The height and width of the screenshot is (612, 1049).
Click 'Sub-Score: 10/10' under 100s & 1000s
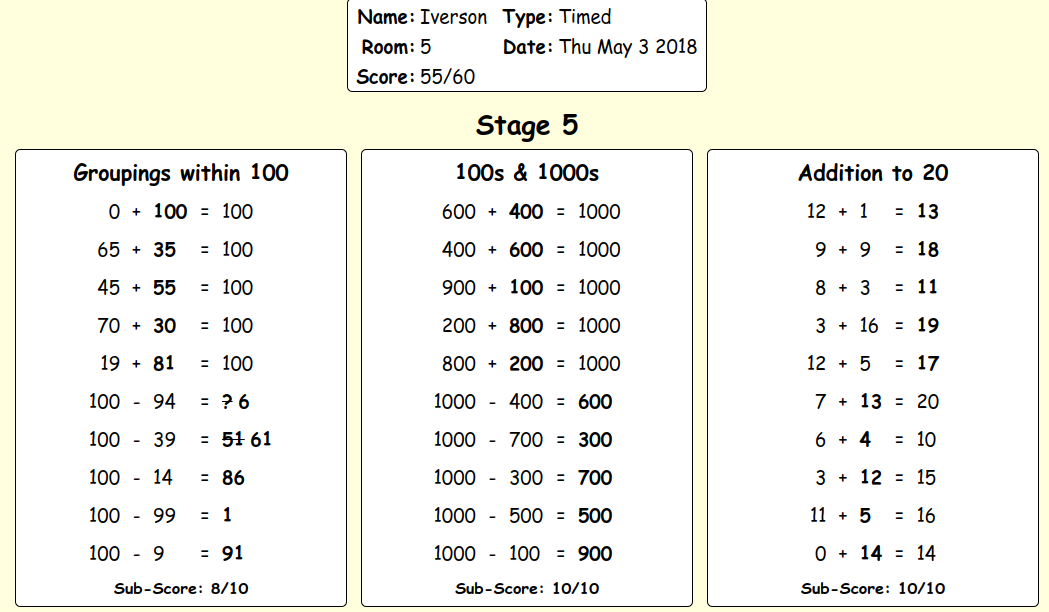point(527,589)
